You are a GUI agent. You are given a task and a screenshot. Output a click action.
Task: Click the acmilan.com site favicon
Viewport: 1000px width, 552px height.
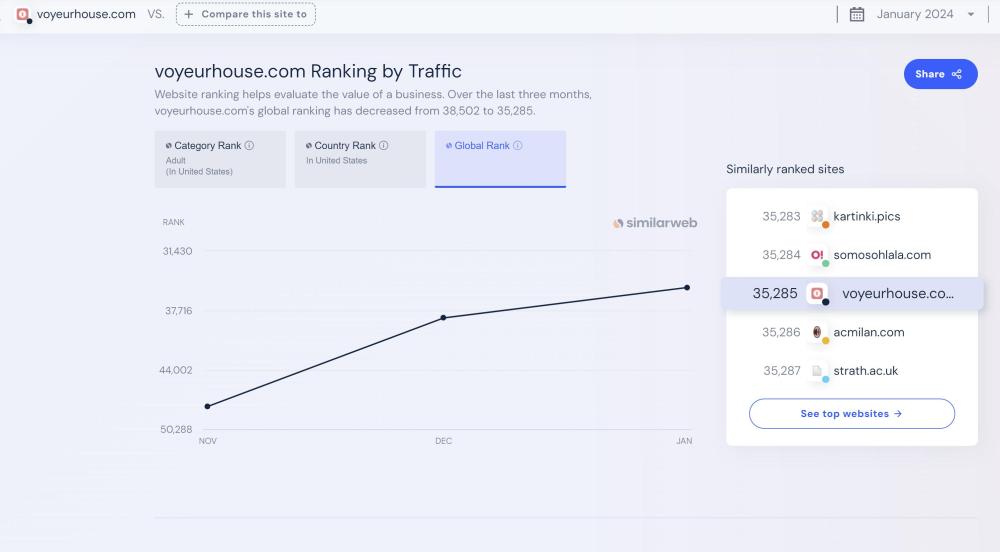tap(818, 332)
